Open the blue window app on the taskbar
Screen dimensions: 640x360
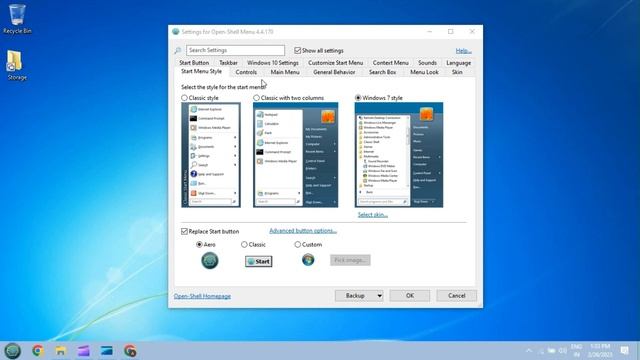click(107, 351)
